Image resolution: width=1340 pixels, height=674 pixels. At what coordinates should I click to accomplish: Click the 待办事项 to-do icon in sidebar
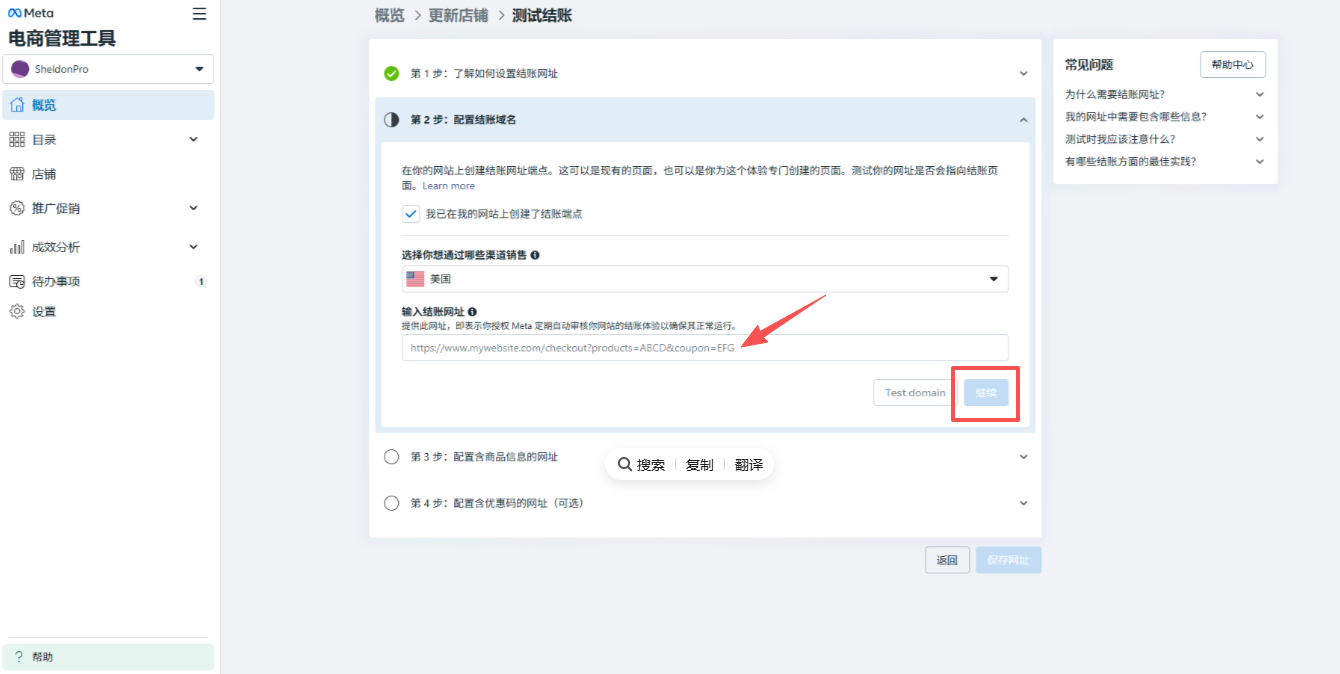point(17,281)
